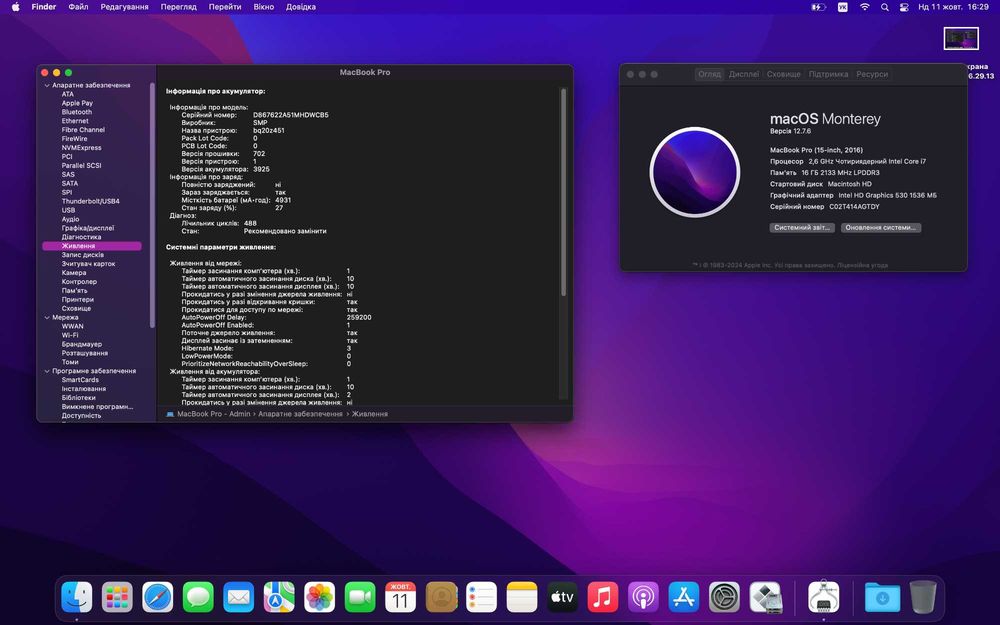
Task: Open Reminders from the Dock
Action: [482, 598]
